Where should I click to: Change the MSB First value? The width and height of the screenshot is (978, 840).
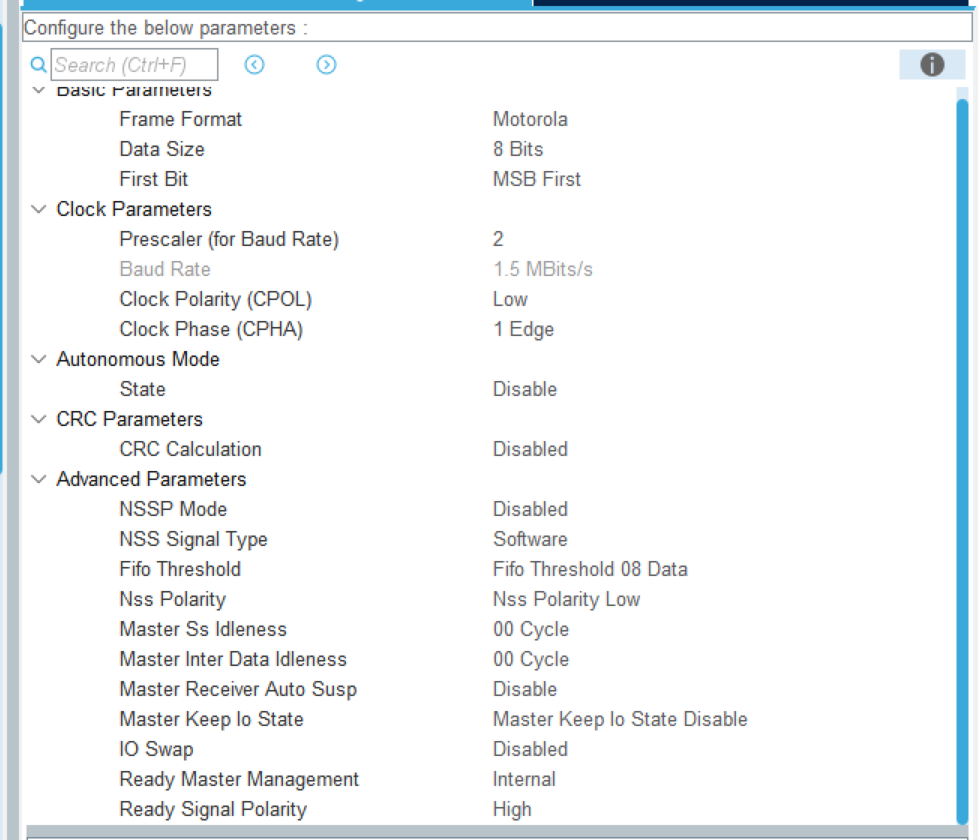536,179
